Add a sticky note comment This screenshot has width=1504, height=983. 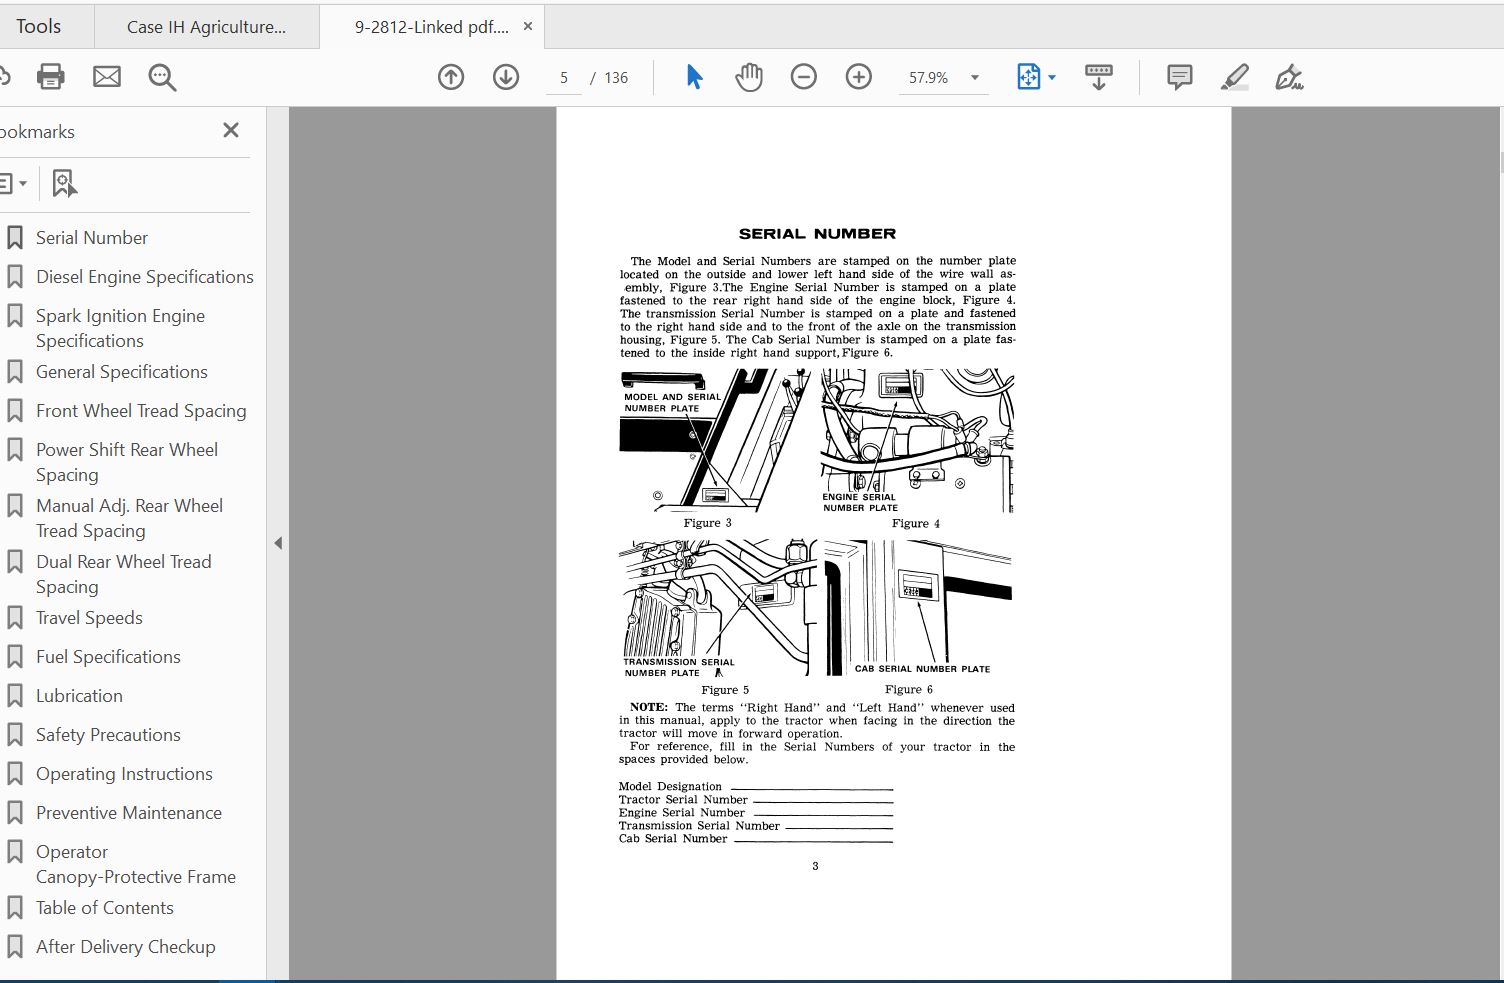point(1178,76)
